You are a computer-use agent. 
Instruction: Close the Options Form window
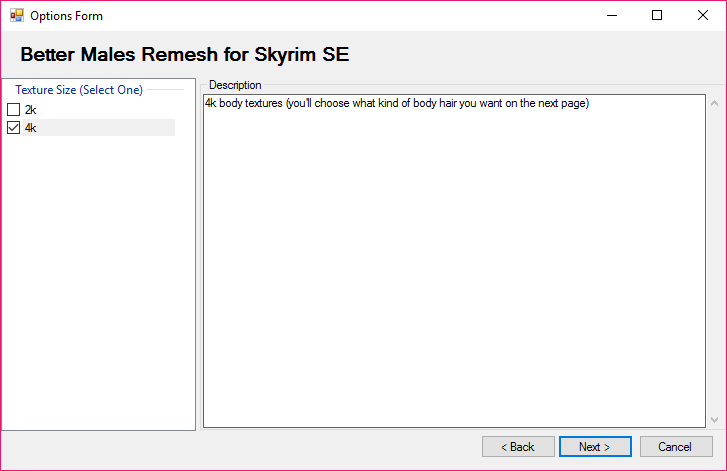tap(703, 15)
